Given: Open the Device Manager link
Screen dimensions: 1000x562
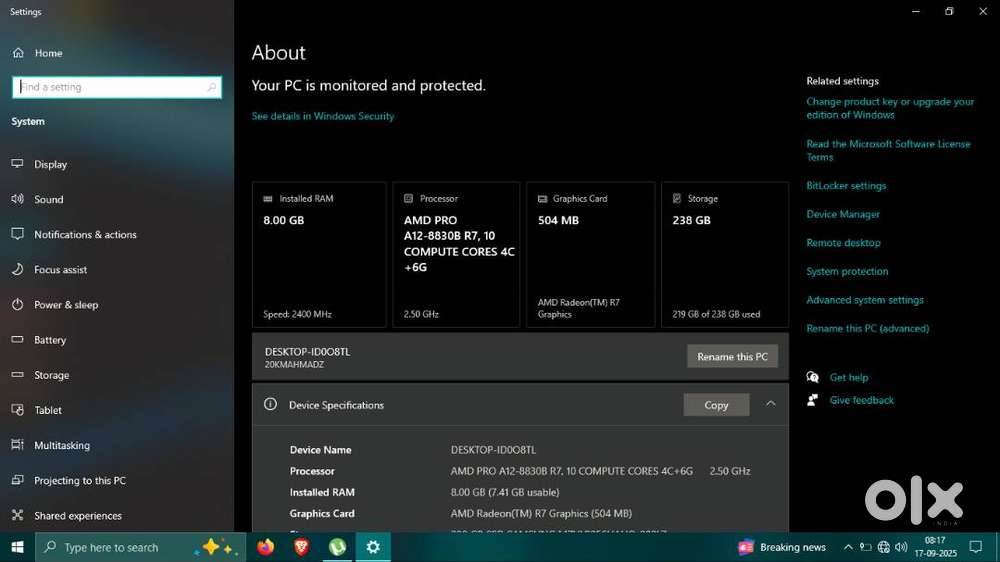Looking at the screenshot, I should pos(843,214).
